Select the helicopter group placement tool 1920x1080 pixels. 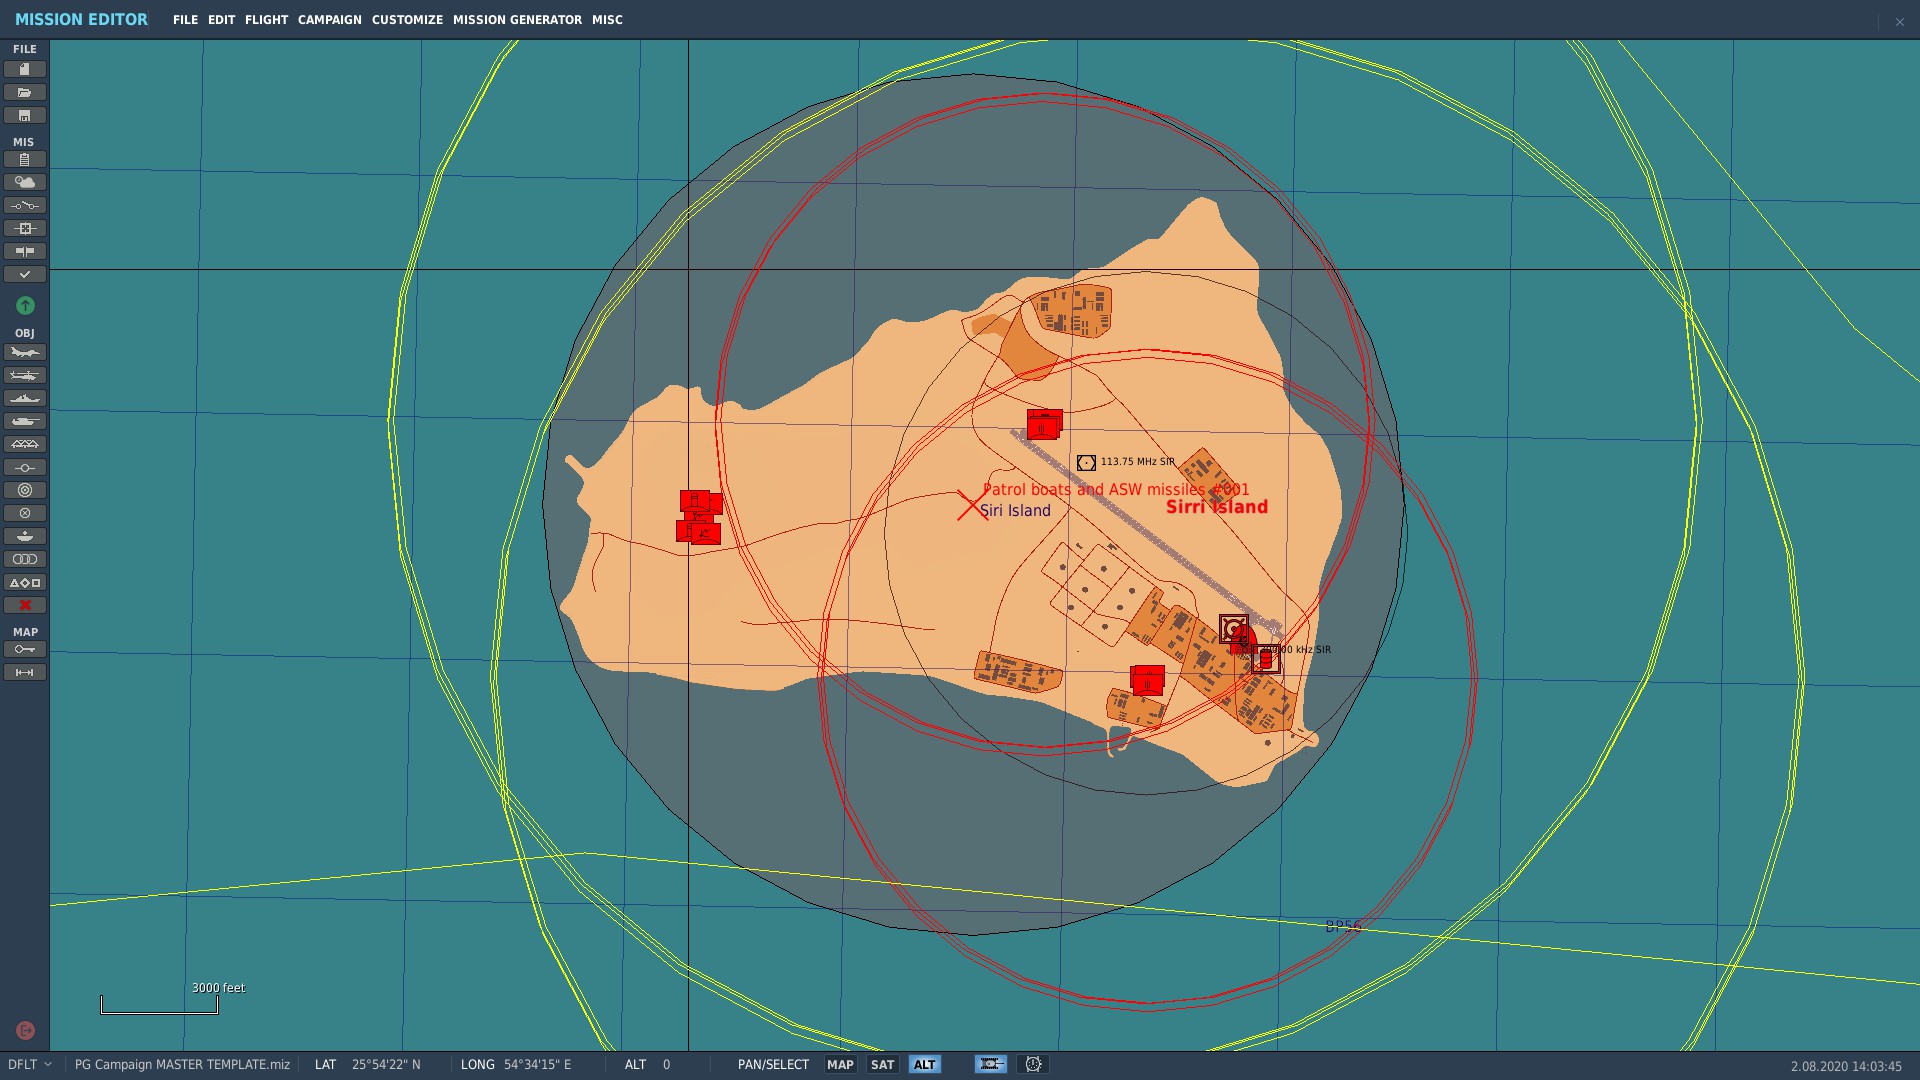point(25,375)
